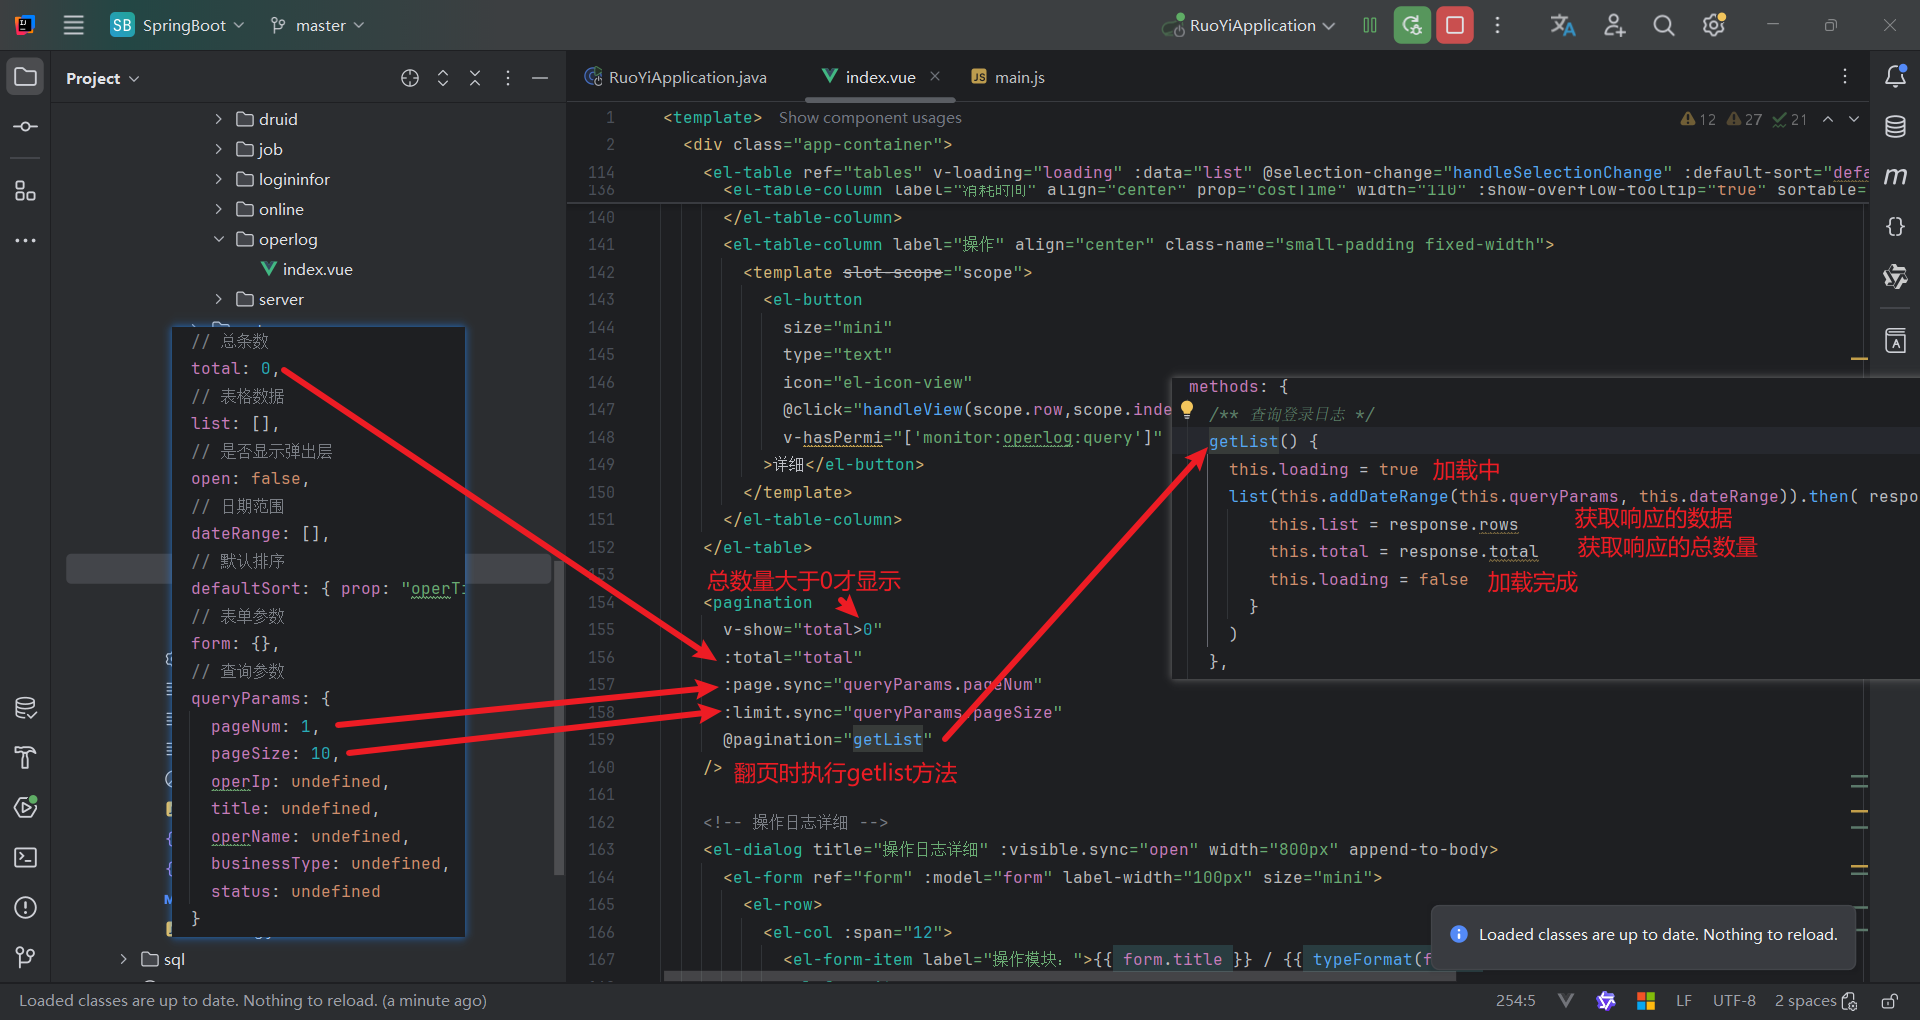Image resolution: width=1920 pixels, height=1020 pixels.
Task: Select index.vue in the Project tree
Action: pyautogui.click(x=306, y=269)
